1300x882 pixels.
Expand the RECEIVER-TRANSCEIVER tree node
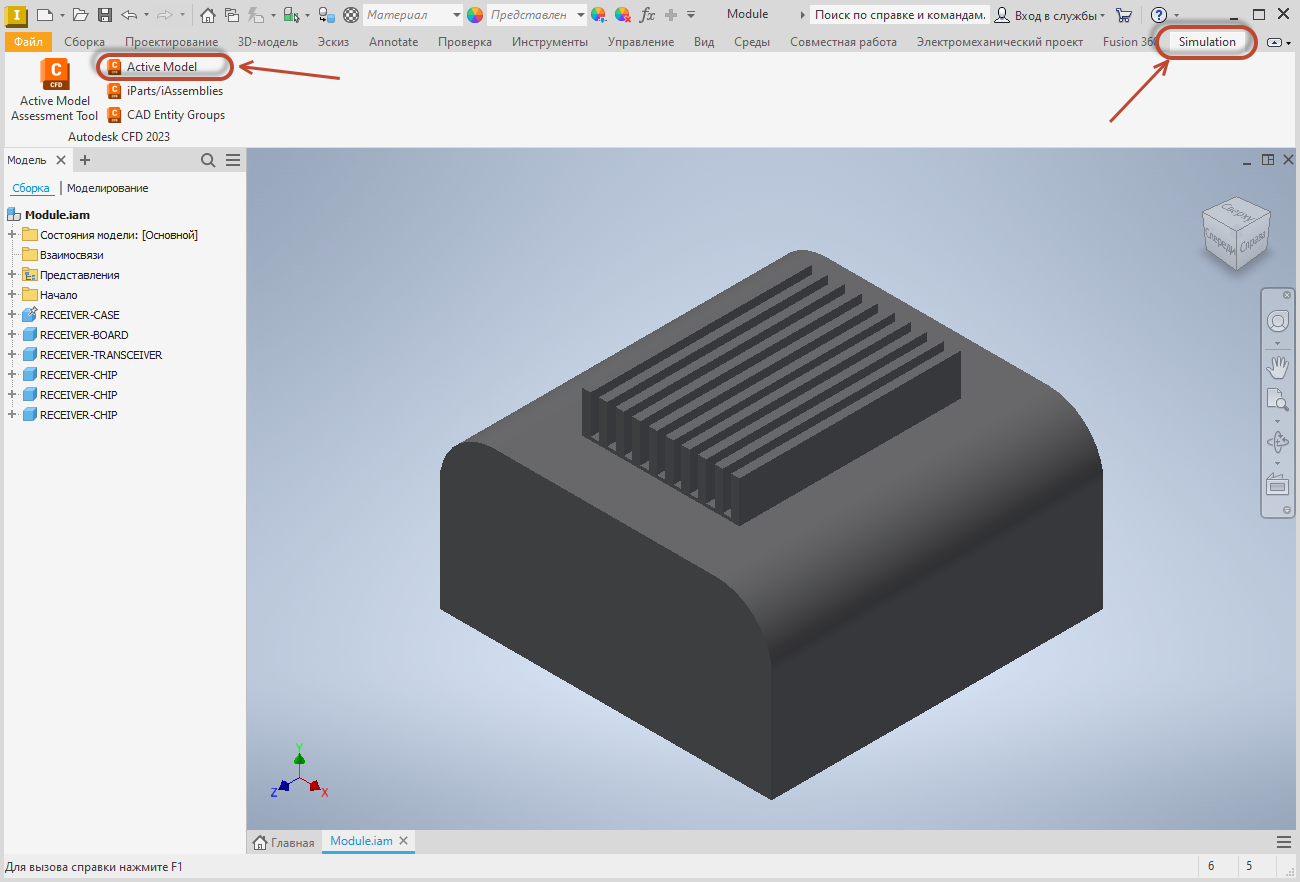12,355
